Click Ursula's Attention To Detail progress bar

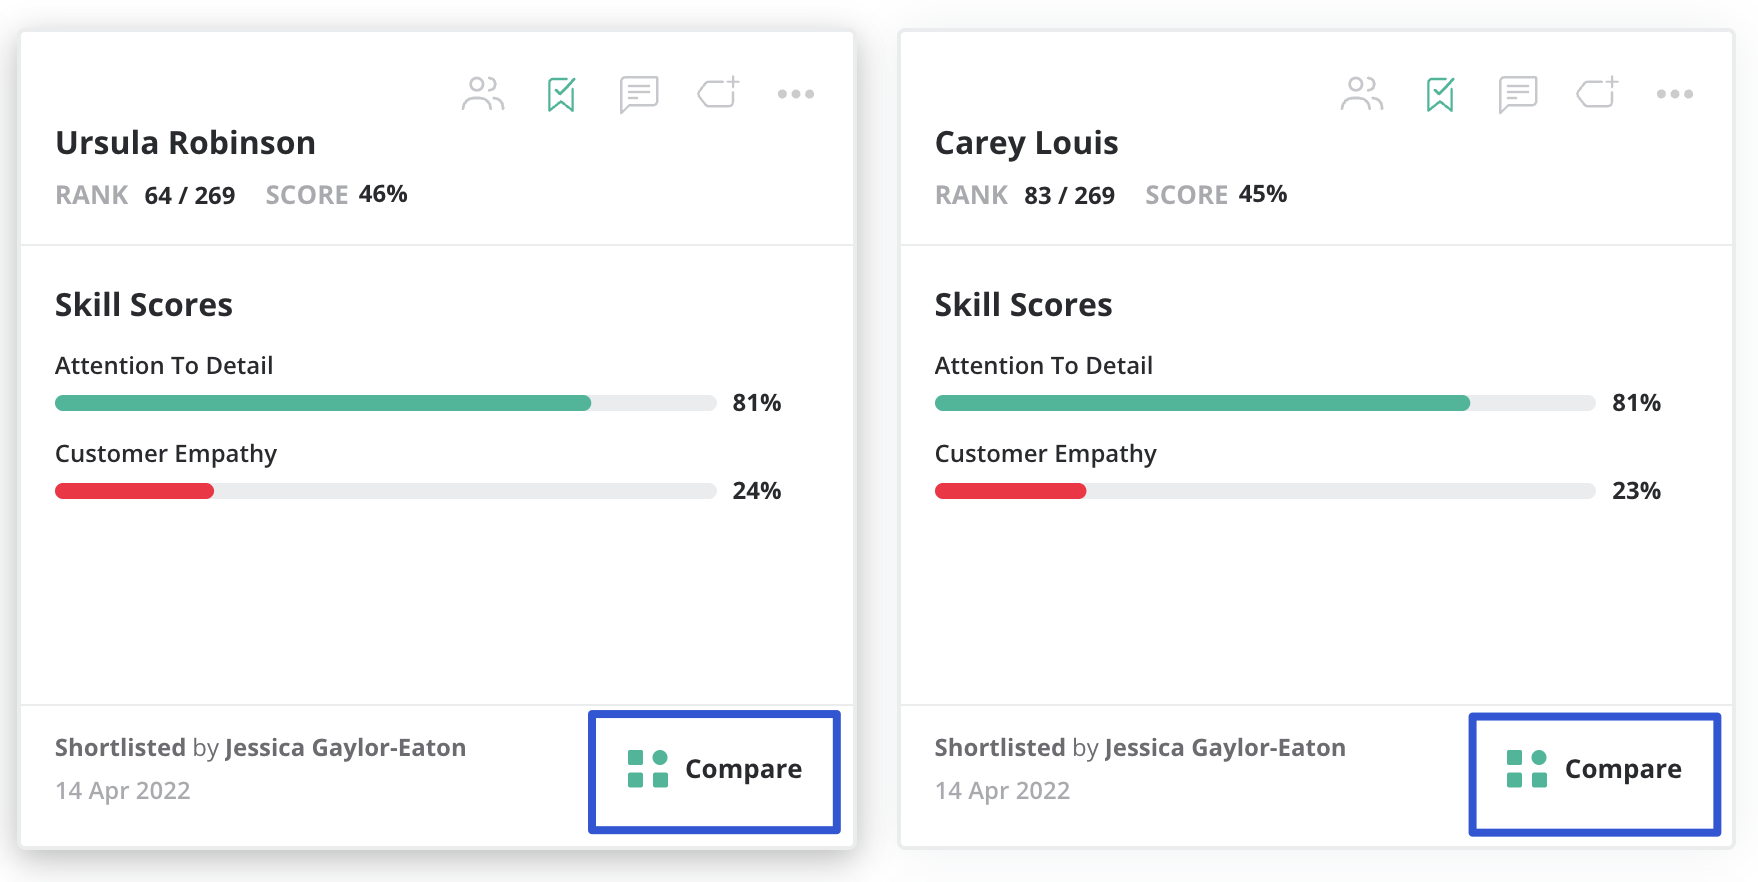(385, 403)
